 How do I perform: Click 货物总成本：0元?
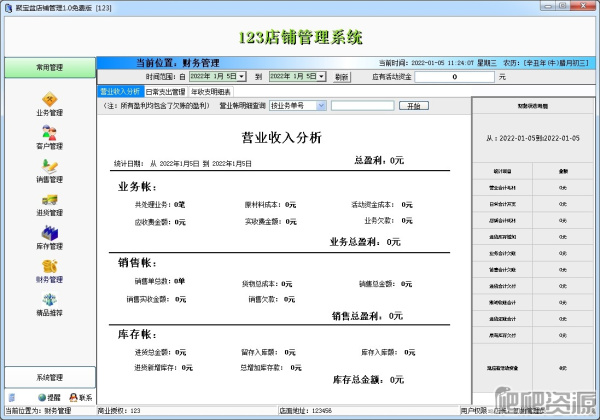click(x=267, y=284)
